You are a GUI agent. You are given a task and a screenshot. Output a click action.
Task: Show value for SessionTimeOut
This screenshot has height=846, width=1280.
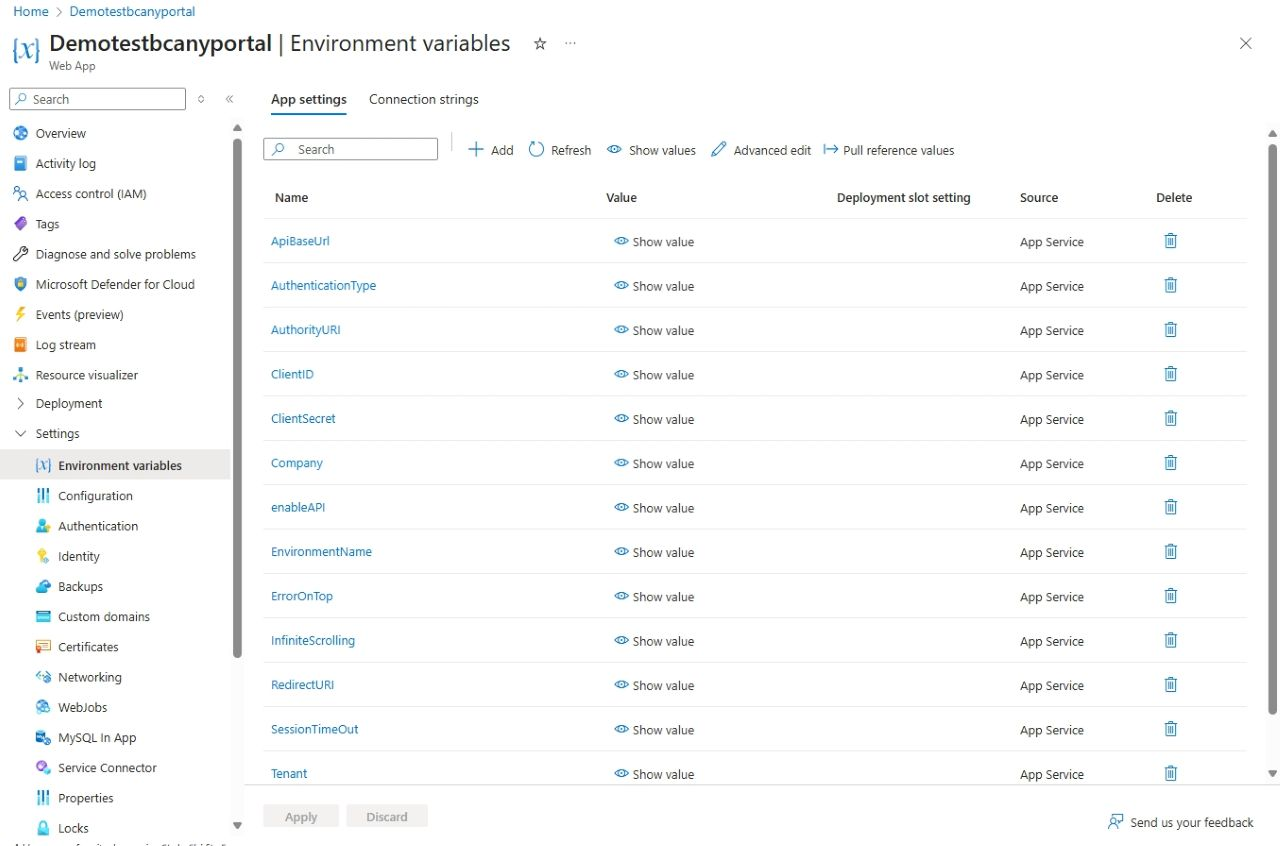coord(654,730)
